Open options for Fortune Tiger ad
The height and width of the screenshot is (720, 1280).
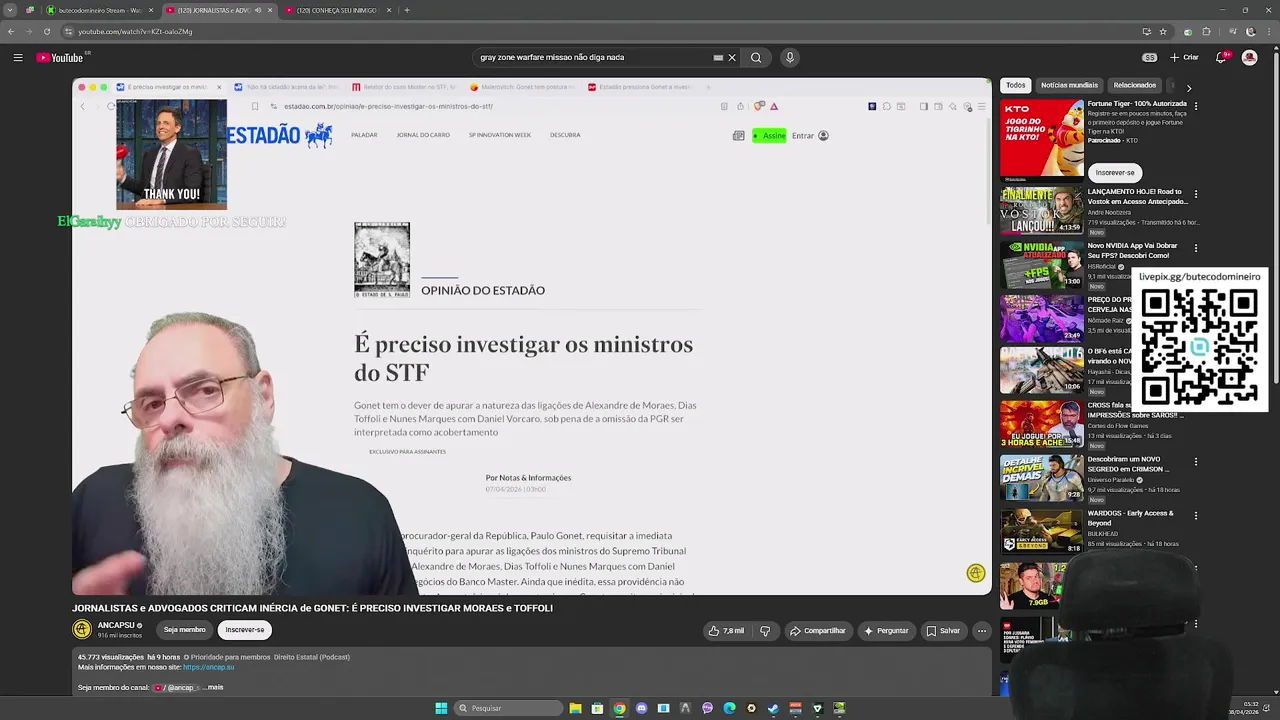coord(1195,105)
